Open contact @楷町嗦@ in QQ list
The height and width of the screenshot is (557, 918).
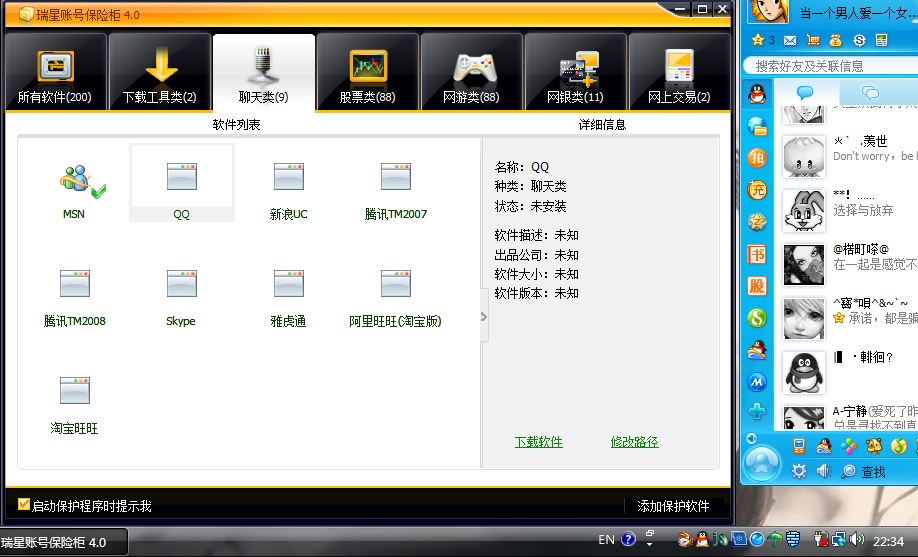point(849,264)
